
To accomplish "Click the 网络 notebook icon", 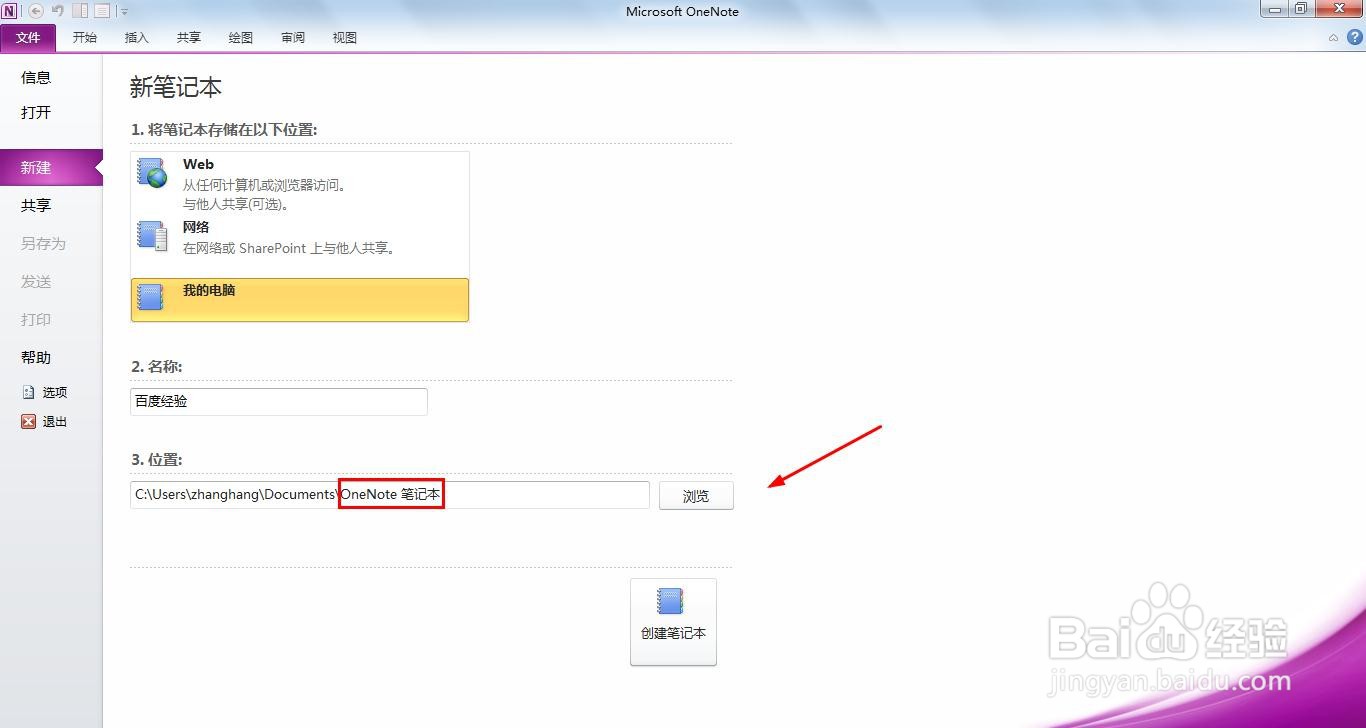I will pyautogui.click(x=152, y=236).
